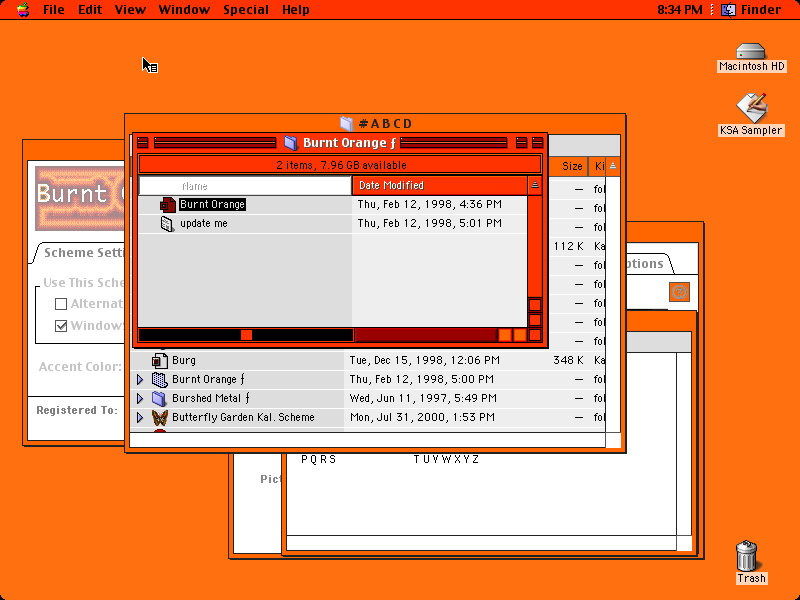The image size is (800, 600).
Task: Sort by the Name column header
Action: coord(245,186)
